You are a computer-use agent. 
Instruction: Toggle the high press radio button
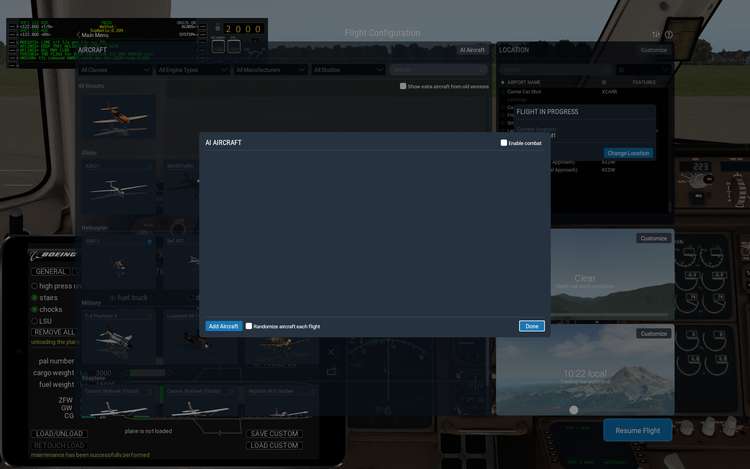(34, 286)
